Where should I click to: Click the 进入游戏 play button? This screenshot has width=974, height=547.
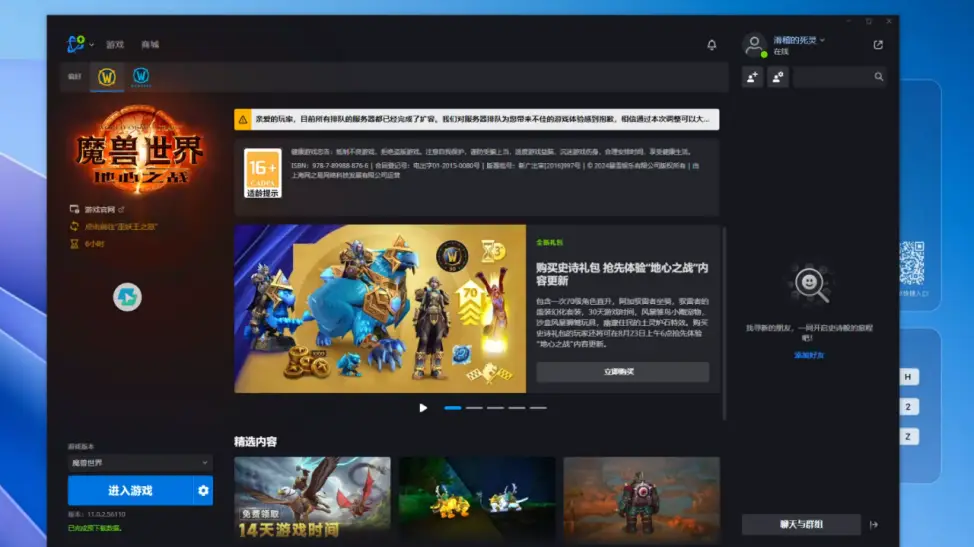(130, 490)
